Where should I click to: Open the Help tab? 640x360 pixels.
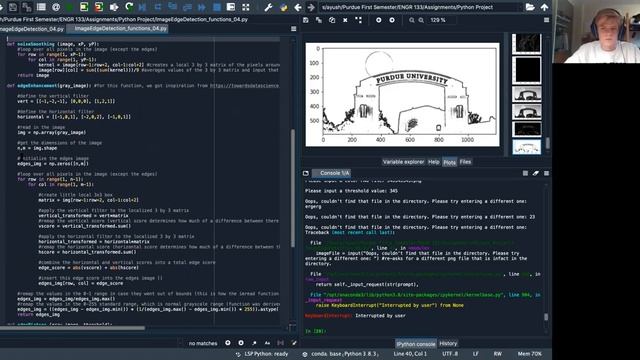pyautogui.click(x=433, y=162)
